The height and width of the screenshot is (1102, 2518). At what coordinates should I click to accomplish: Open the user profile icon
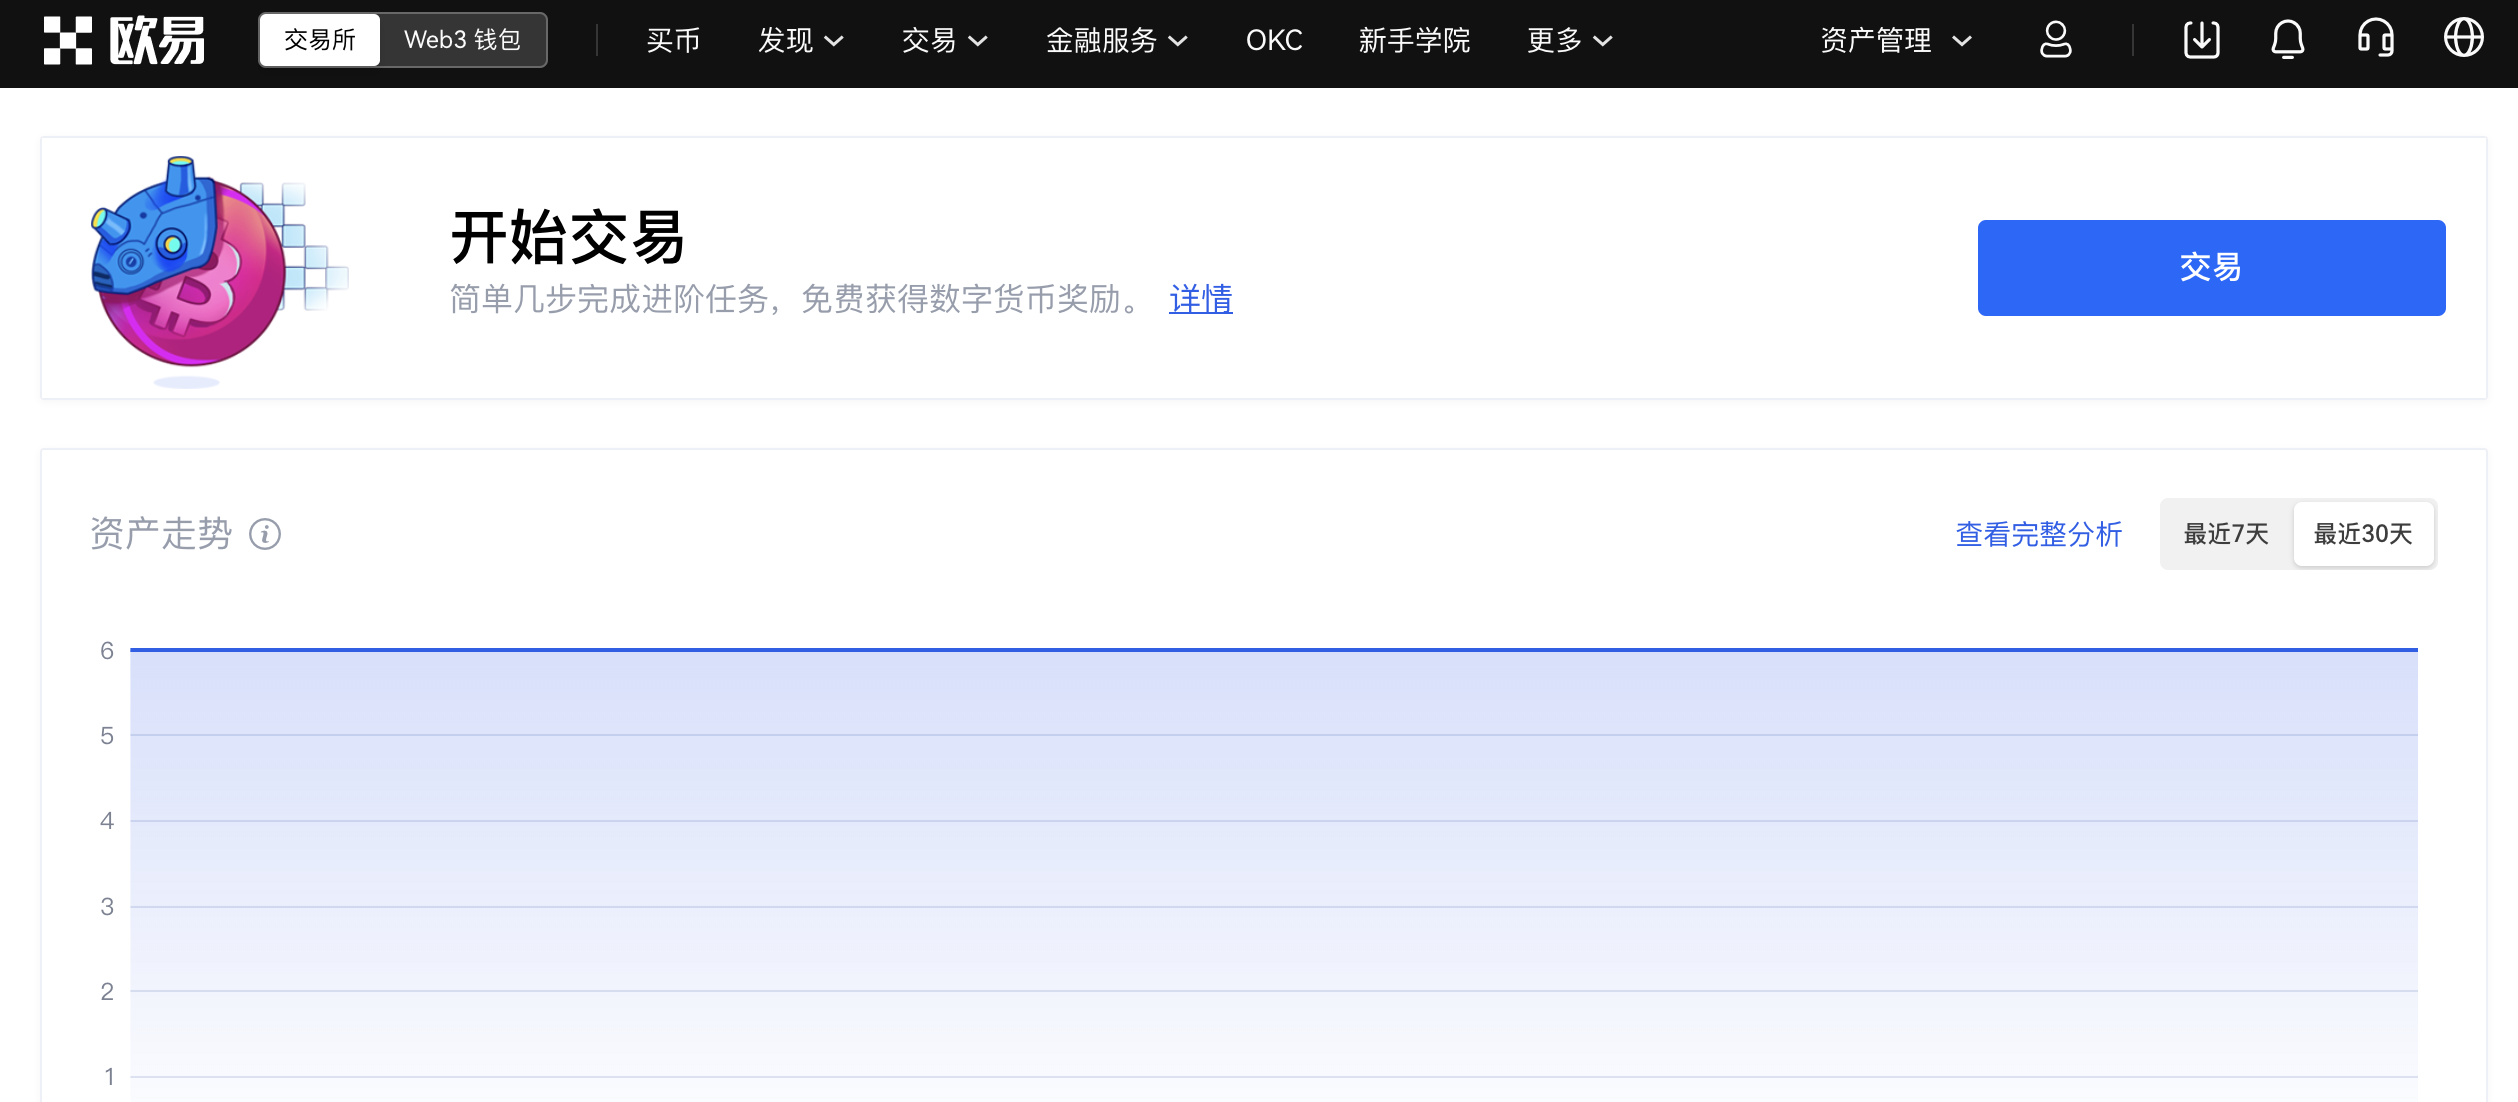tap(2055, 40)
